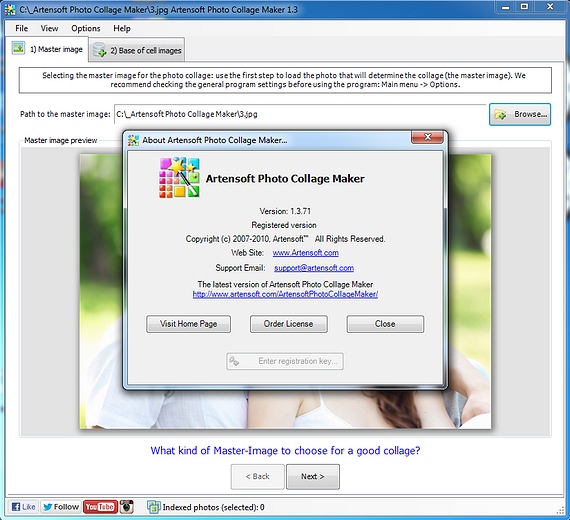Open the File menu
Viewport: 570px width, 520px height.
21,28
